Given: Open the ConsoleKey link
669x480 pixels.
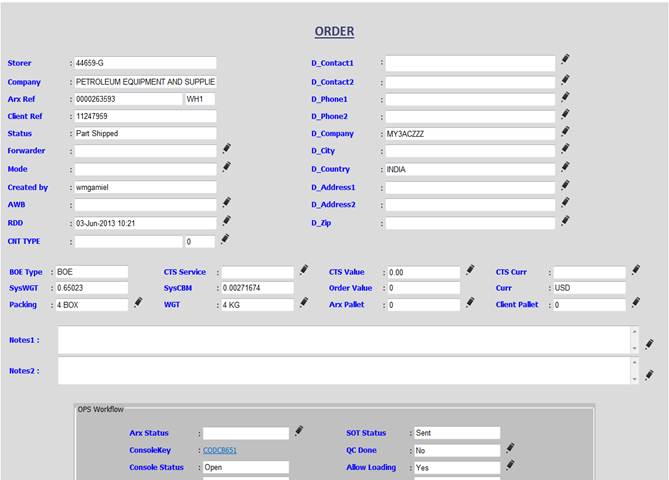Looking at the screenshot, I should click(x=220, y=450).
